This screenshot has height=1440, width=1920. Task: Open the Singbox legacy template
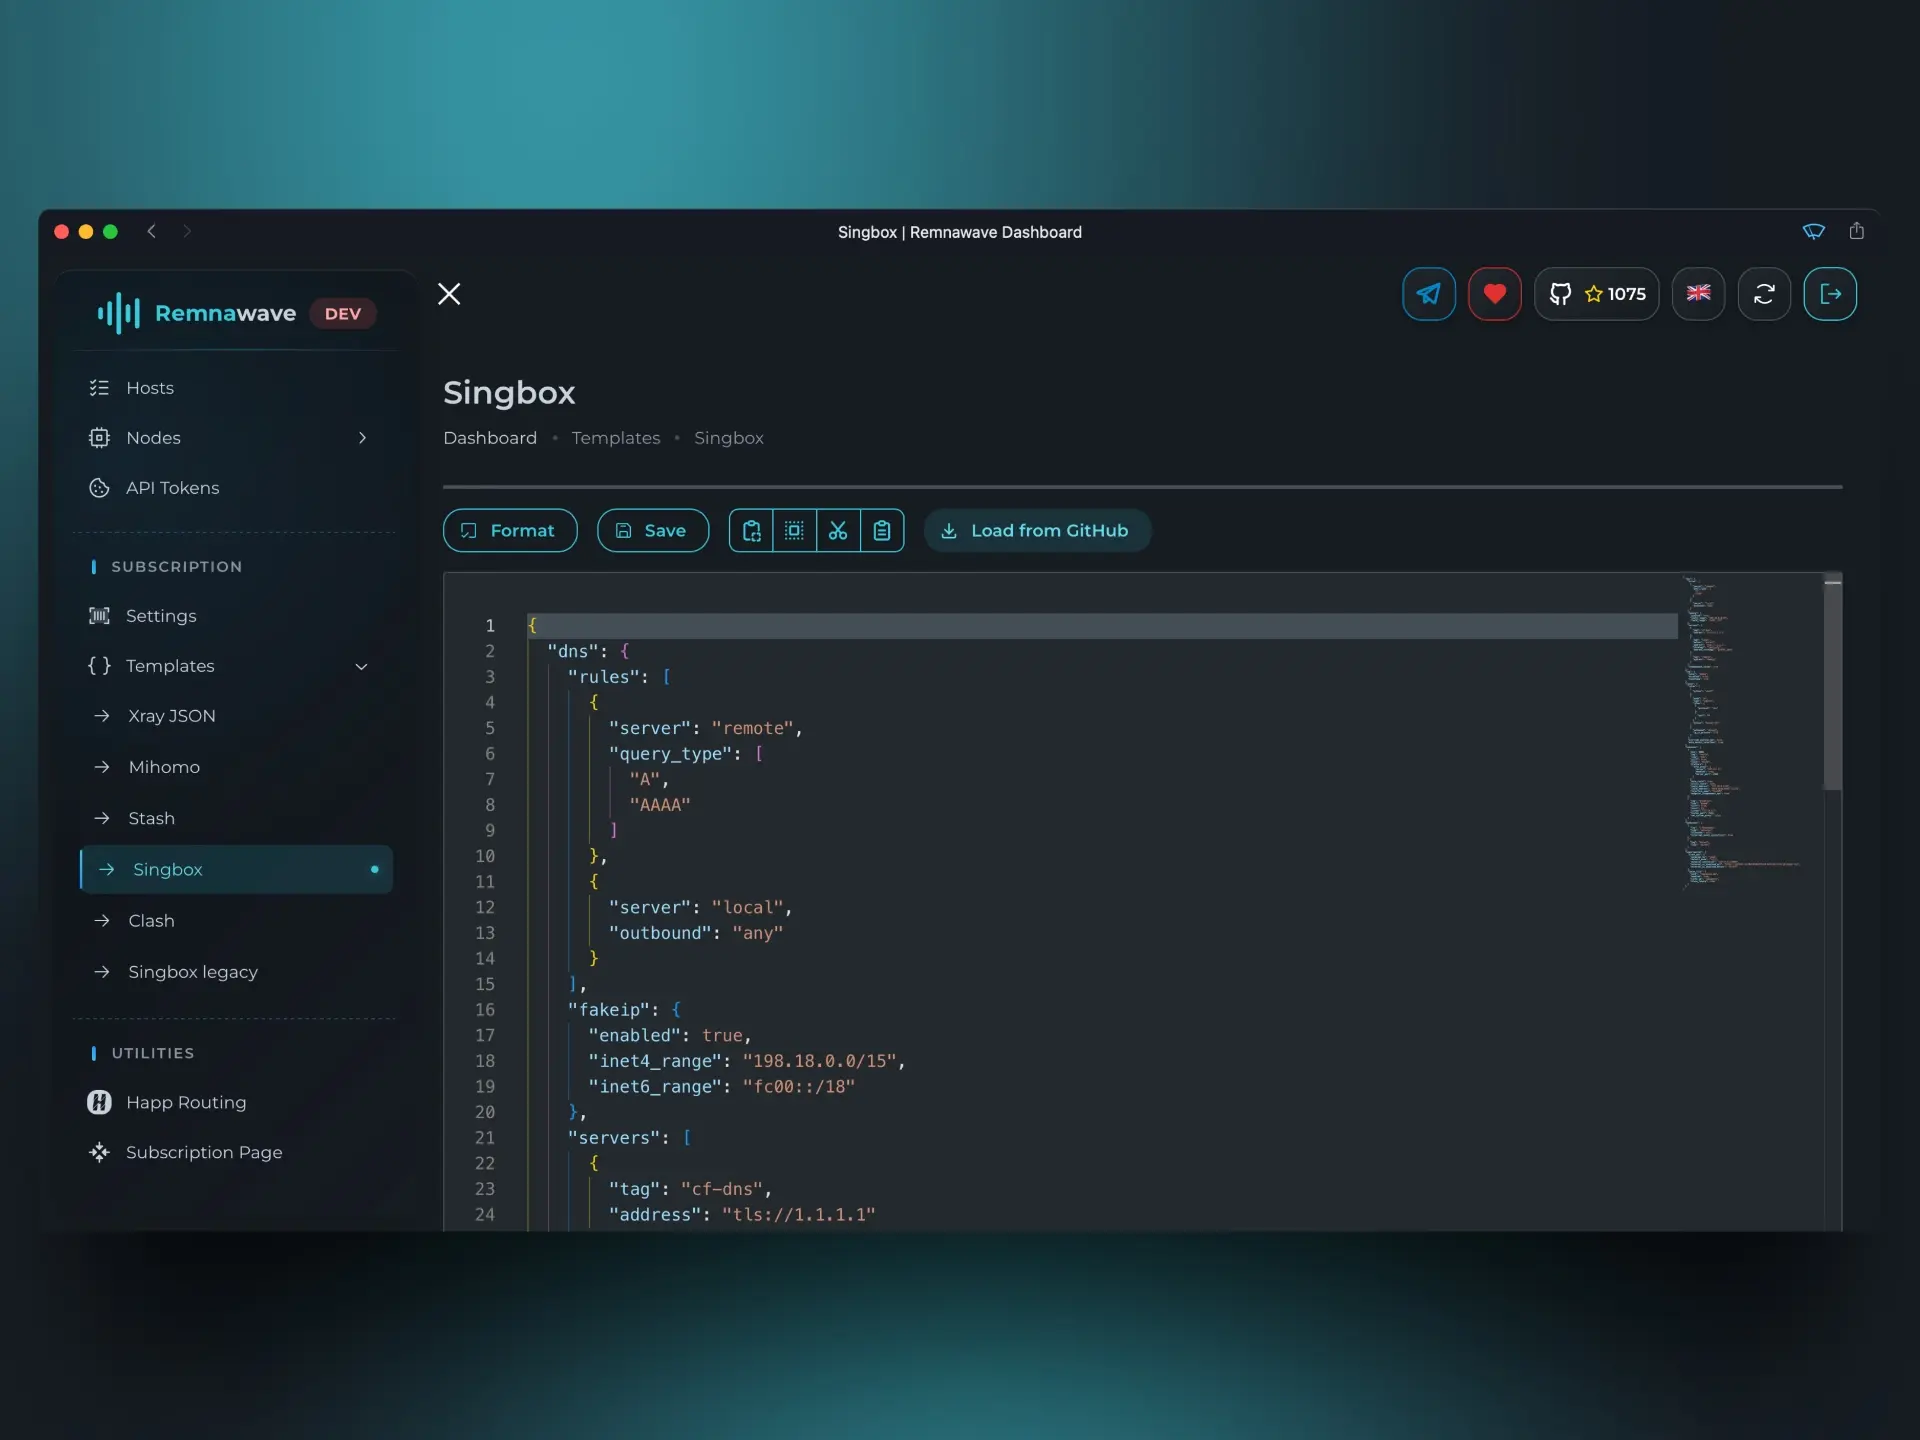click(x=235, y=972)
